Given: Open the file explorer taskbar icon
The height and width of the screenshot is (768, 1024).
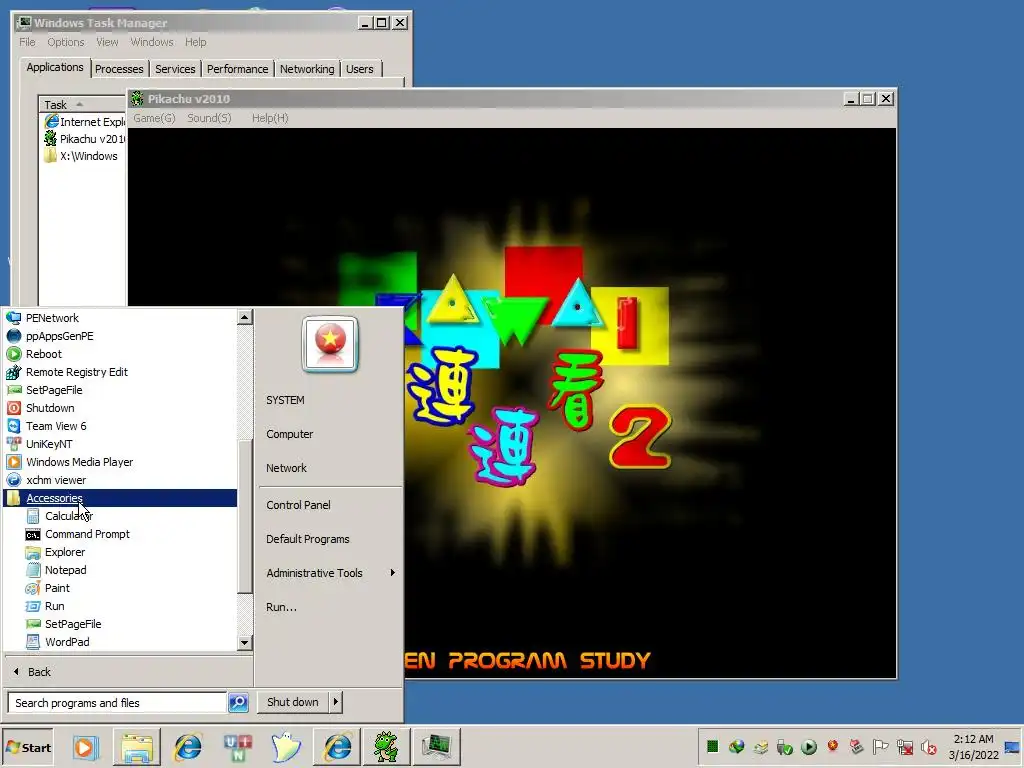Looking at the screenshot, I should tap(137, 747).
